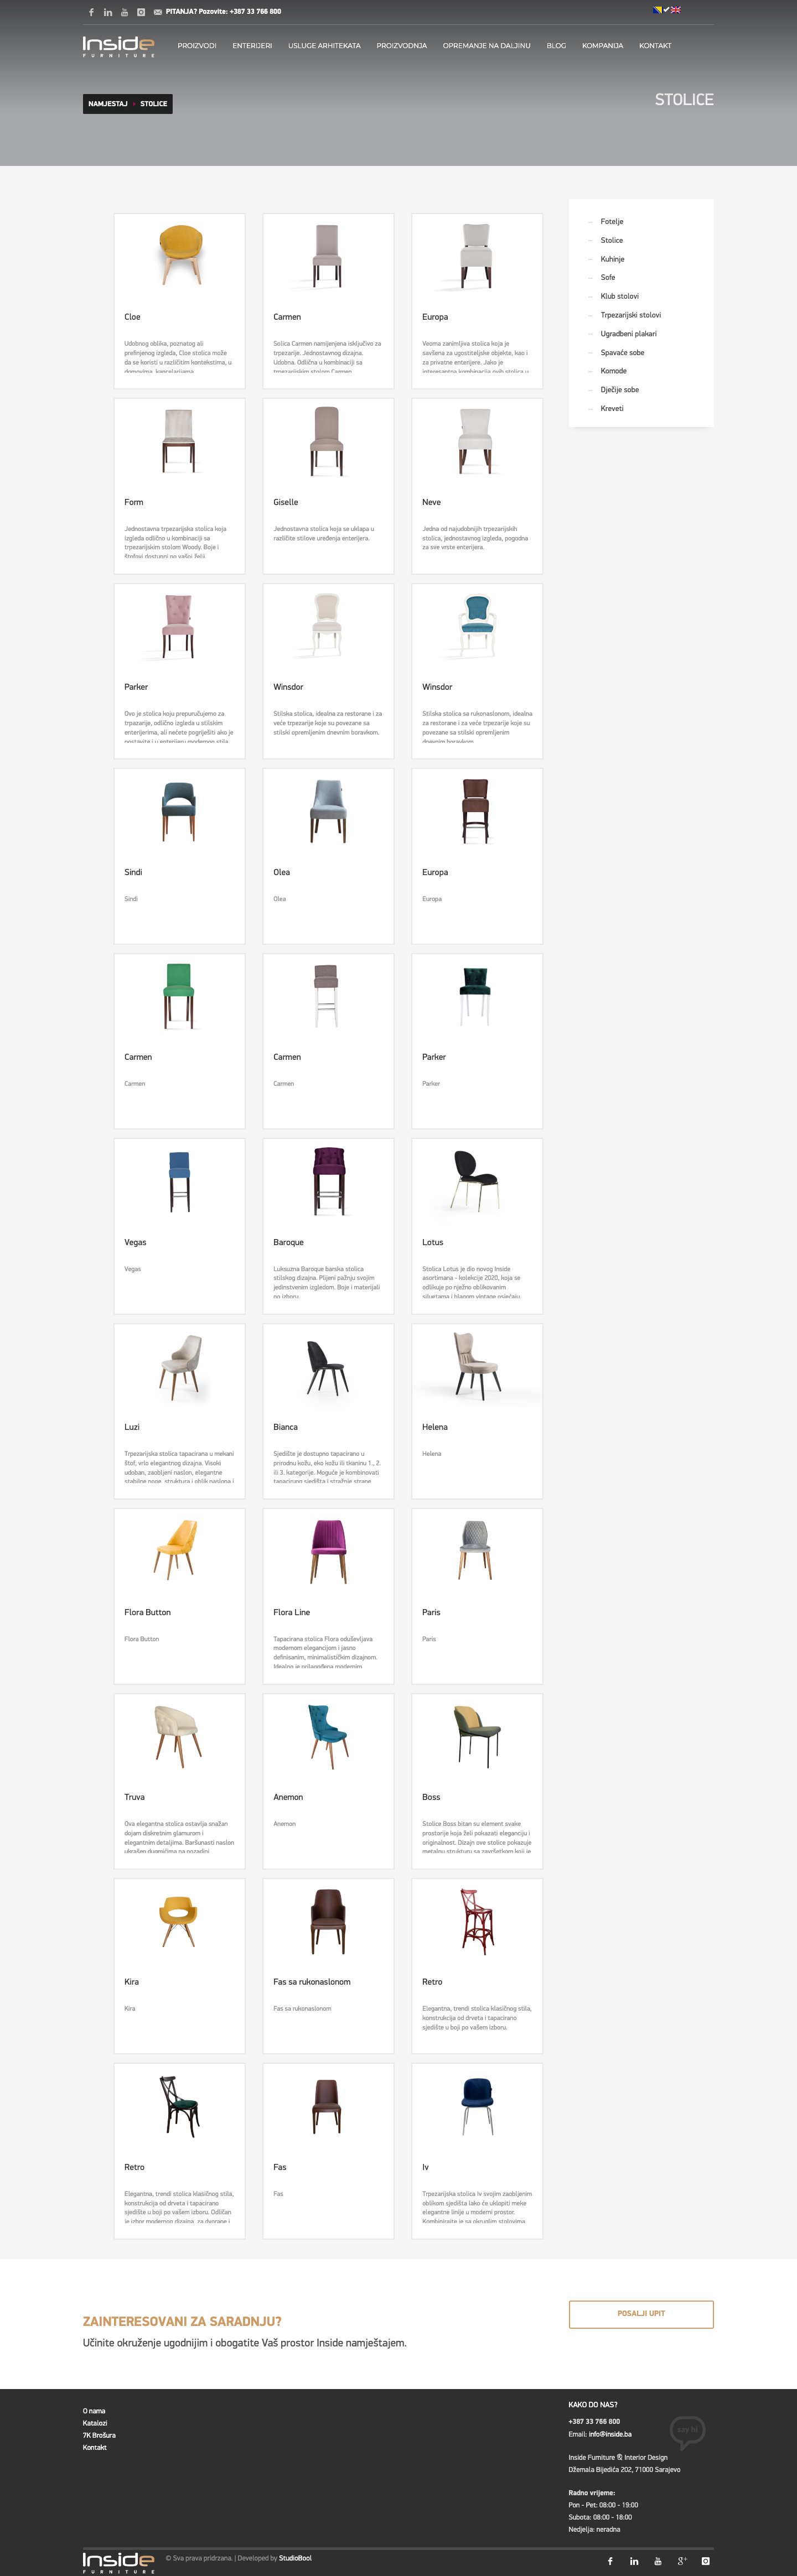Open the Instagram icon in top bar

(x=141, y=12)
